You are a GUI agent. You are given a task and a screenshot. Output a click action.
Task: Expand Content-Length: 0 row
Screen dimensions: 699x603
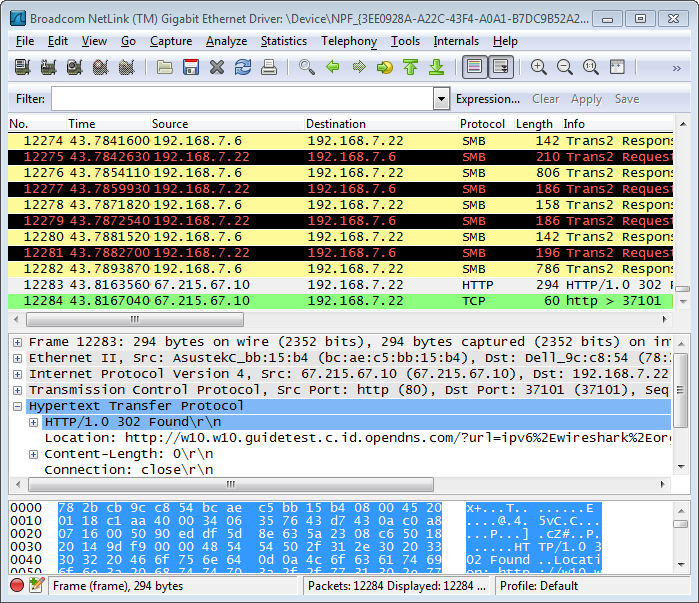(33, 454)
